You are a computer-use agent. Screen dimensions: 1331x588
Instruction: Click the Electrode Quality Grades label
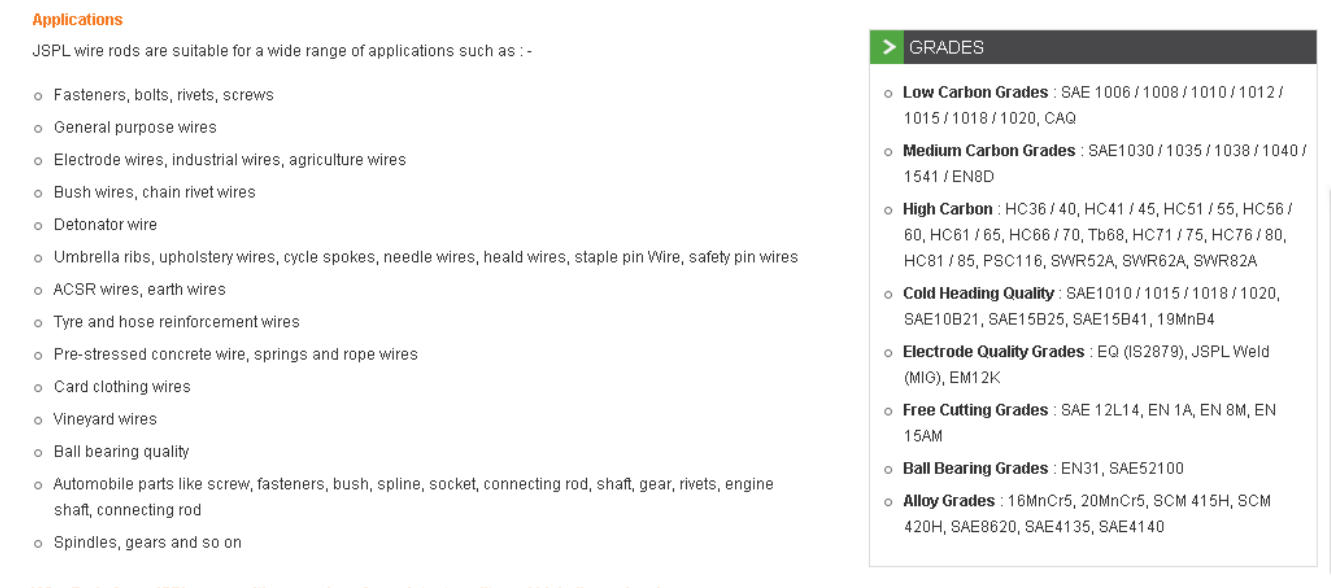click(x=993, y=352)
